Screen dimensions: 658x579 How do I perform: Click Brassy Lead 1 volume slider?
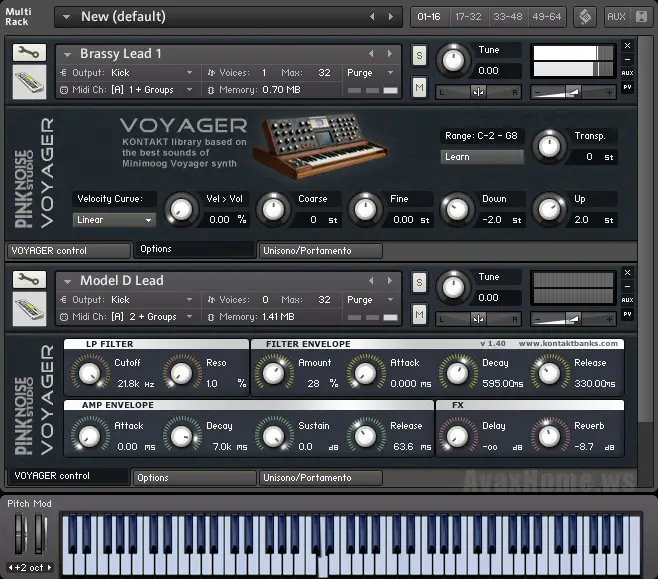pos(573,92)
